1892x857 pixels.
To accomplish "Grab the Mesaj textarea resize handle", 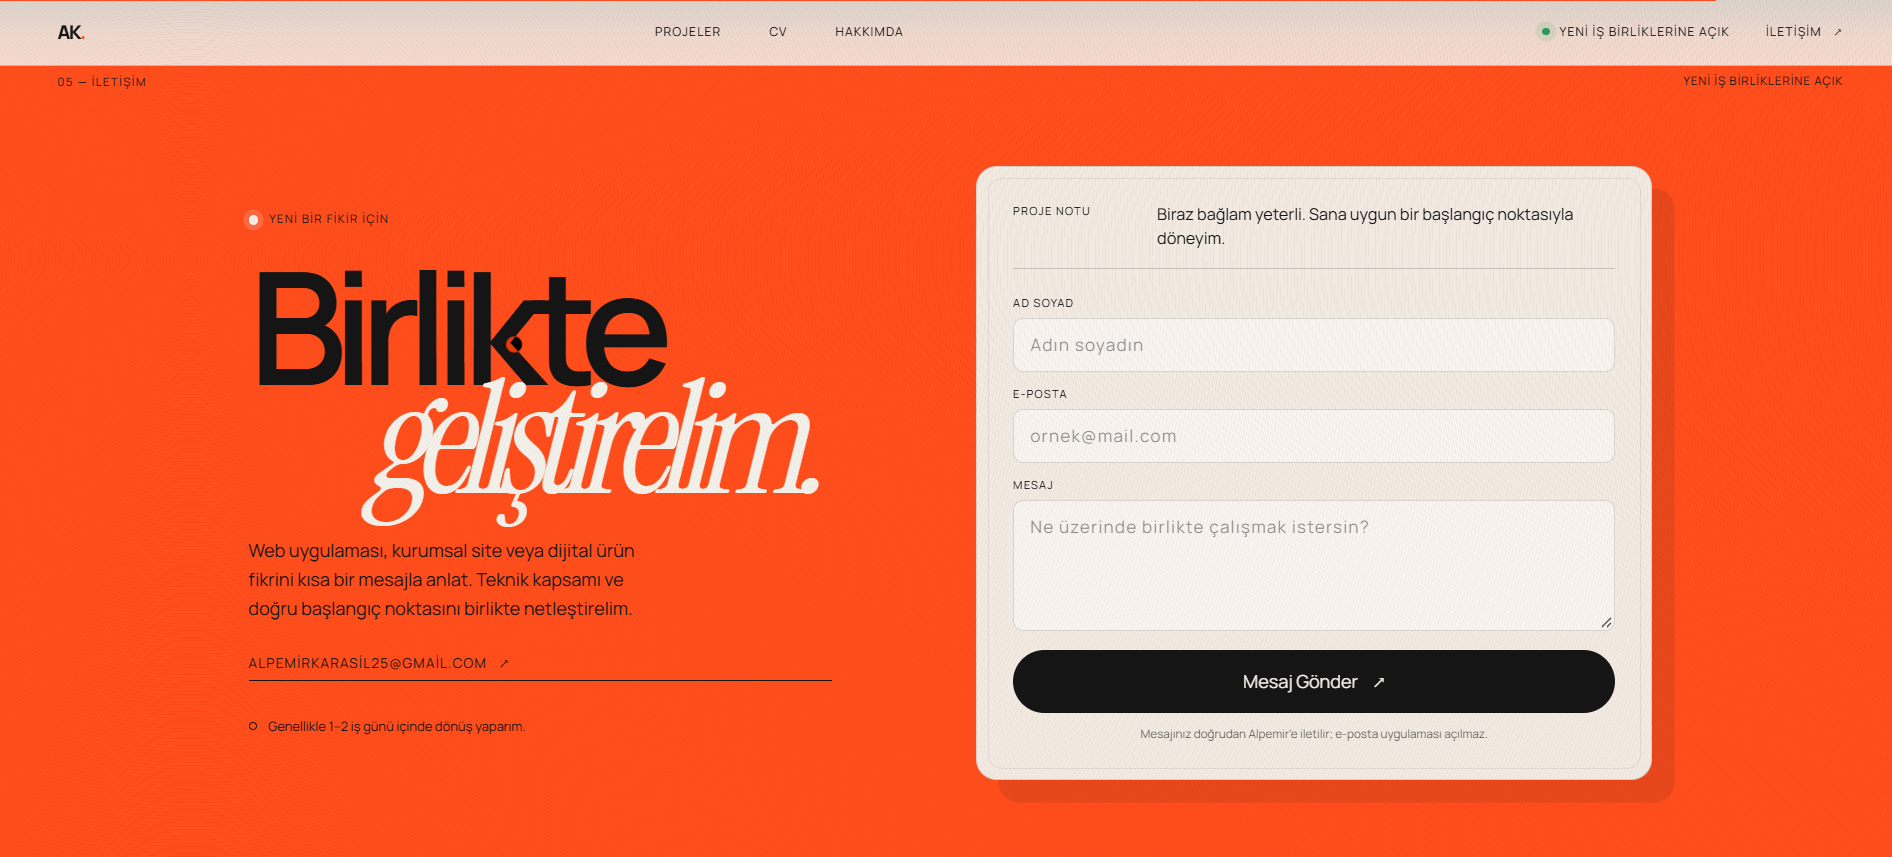I will 1606,622.
